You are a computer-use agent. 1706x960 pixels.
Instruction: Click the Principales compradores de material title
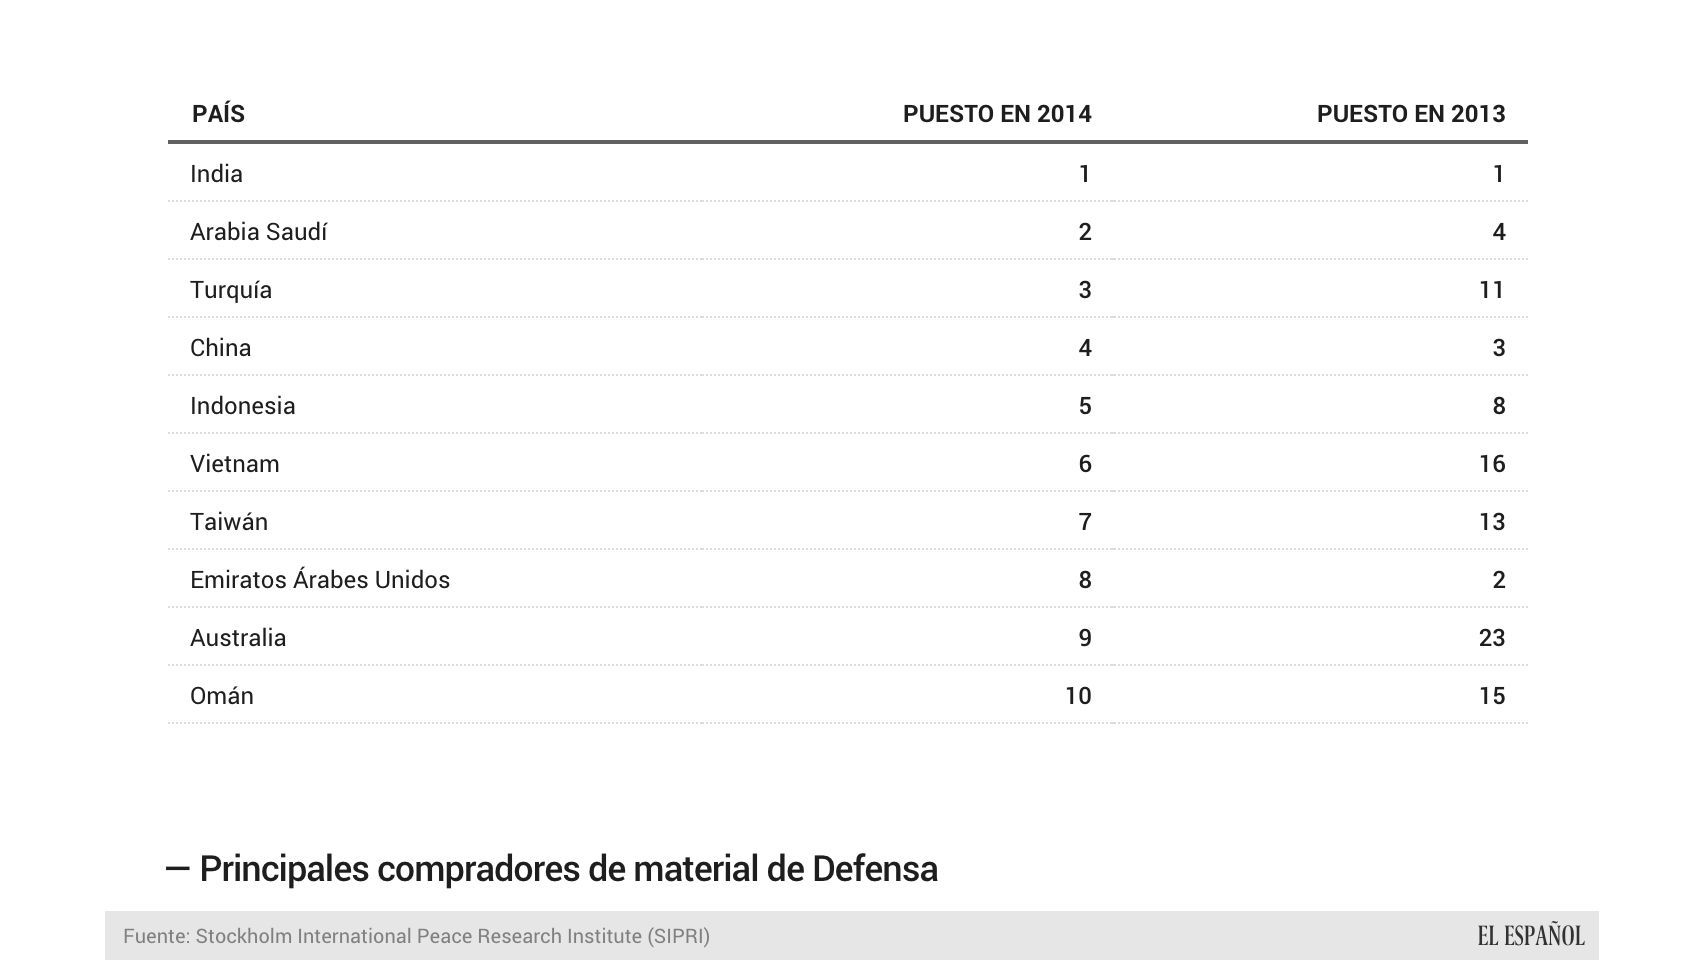[x=568, y=869]
